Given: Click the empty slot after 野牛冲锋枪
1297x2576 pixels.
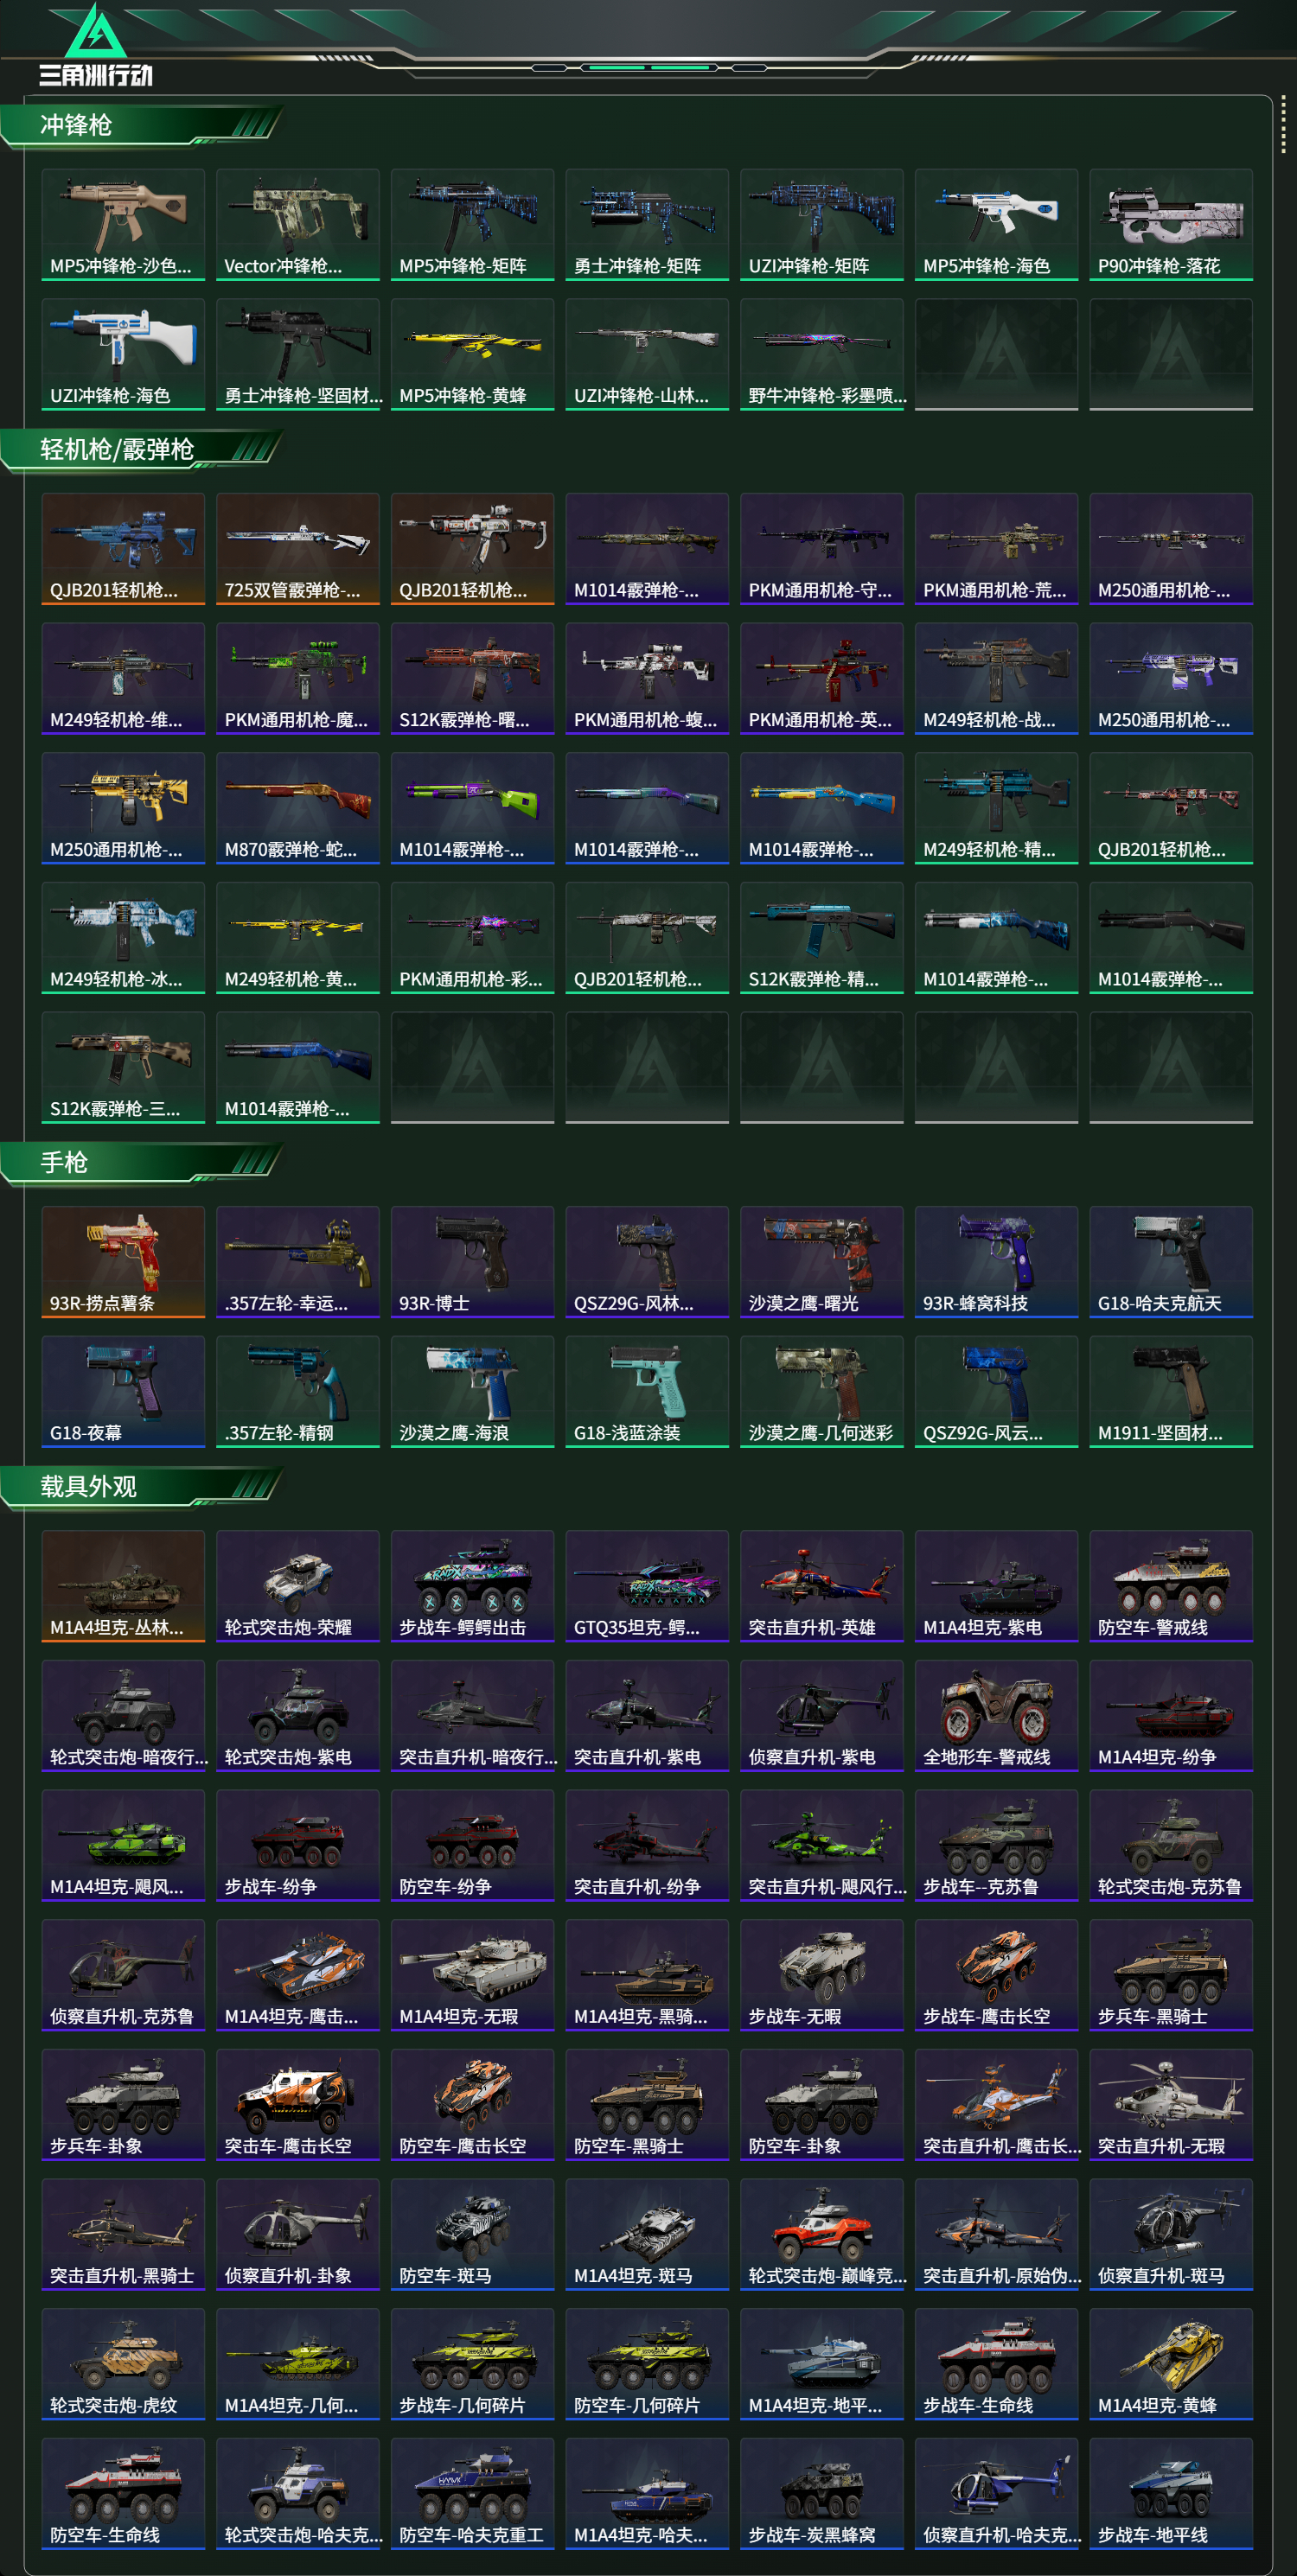Looking at the screenshot, I should pos(996,354).
